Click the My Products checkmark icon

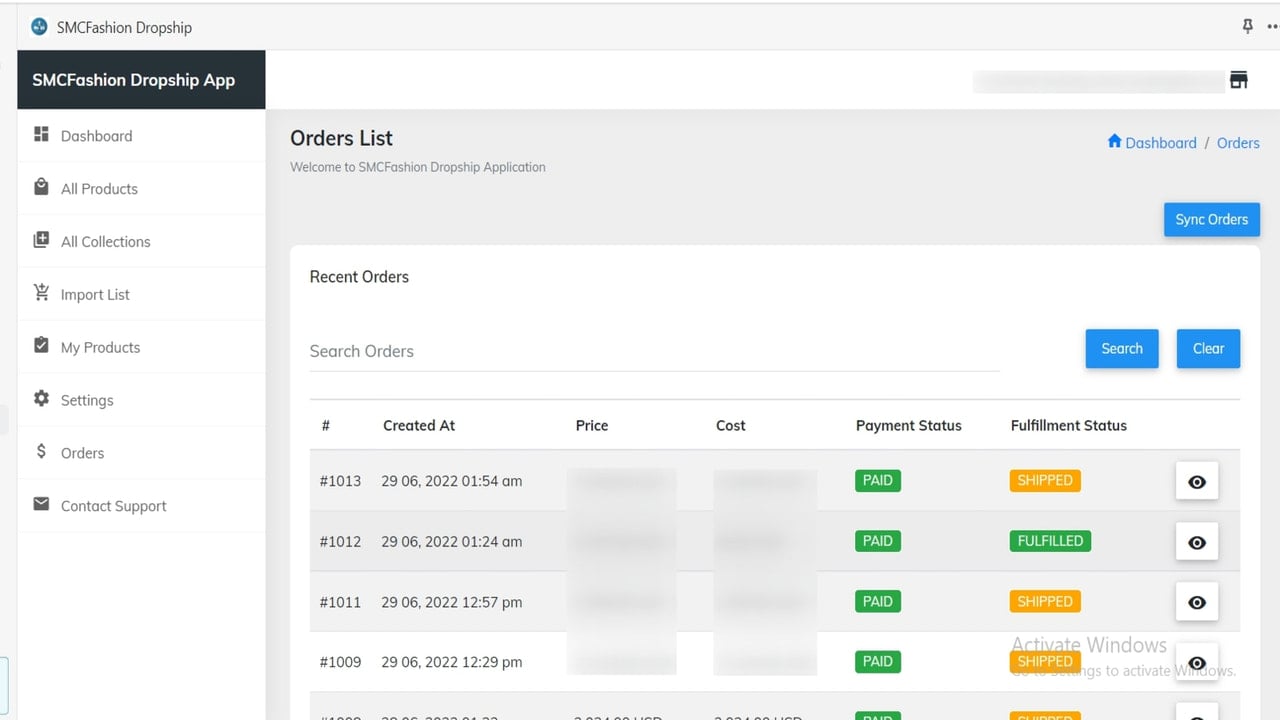tap(41, 345)
